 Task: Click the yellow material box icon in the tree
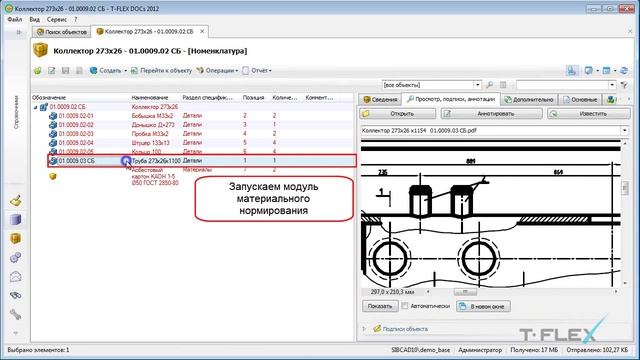(53, 177)
